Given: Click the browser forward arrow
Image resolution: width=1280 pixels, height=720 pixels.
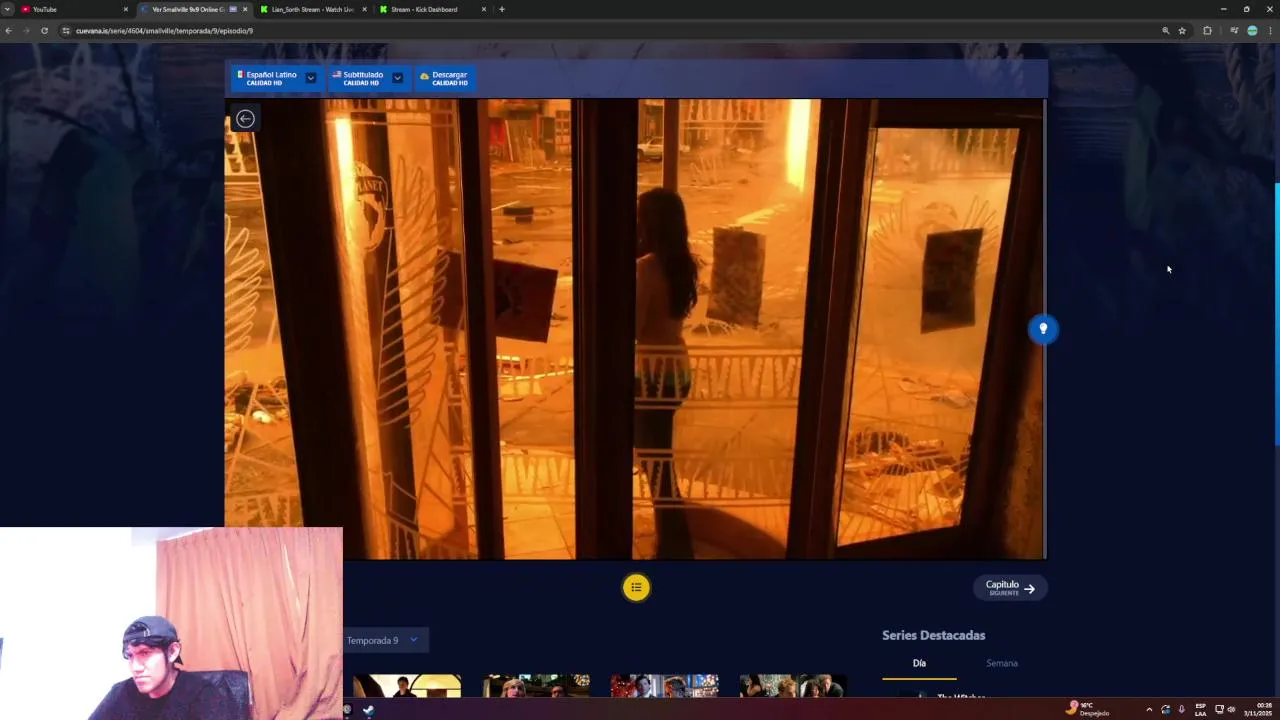Looking at the screenshot, I should [x=26, y=31].
